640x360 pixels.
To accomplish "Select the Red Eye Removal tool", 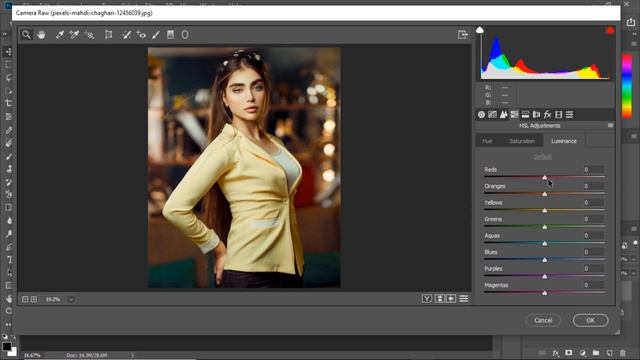I will click(x=141, y=35).
